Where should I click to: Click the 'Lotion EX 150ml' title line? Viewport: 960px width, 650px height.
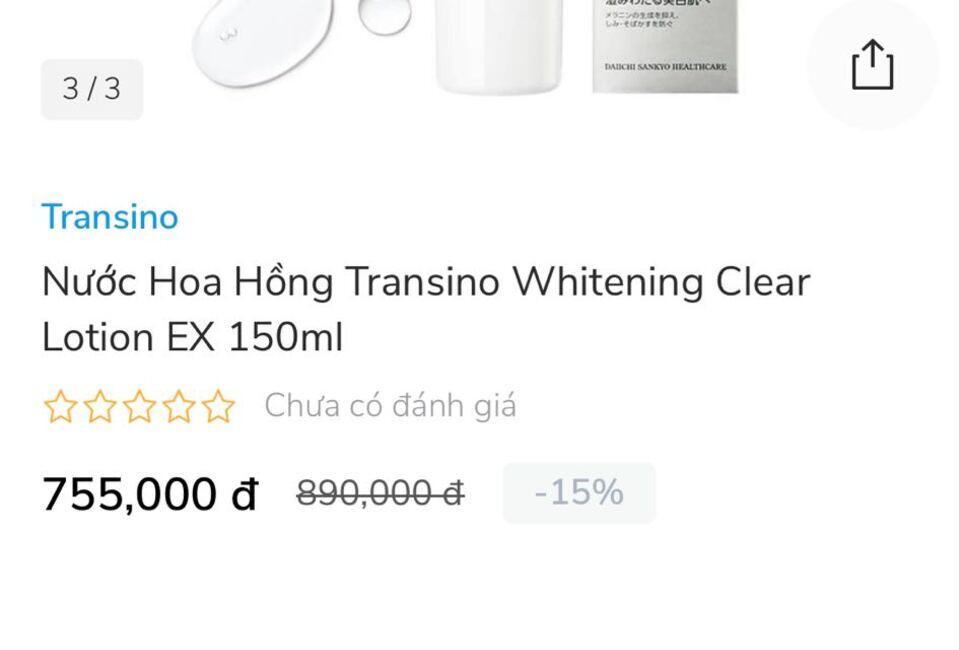coord(192,337)
